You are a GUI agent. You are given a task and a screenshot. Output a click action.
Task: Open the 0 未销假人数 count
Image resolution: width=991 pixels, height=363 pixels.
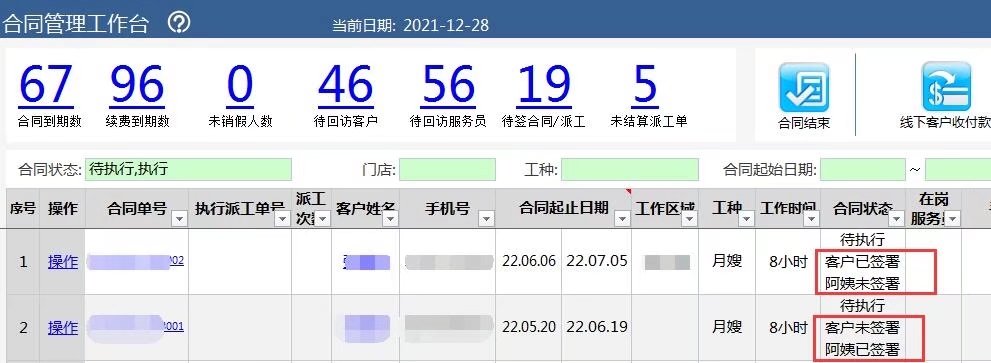pos(240,85)
